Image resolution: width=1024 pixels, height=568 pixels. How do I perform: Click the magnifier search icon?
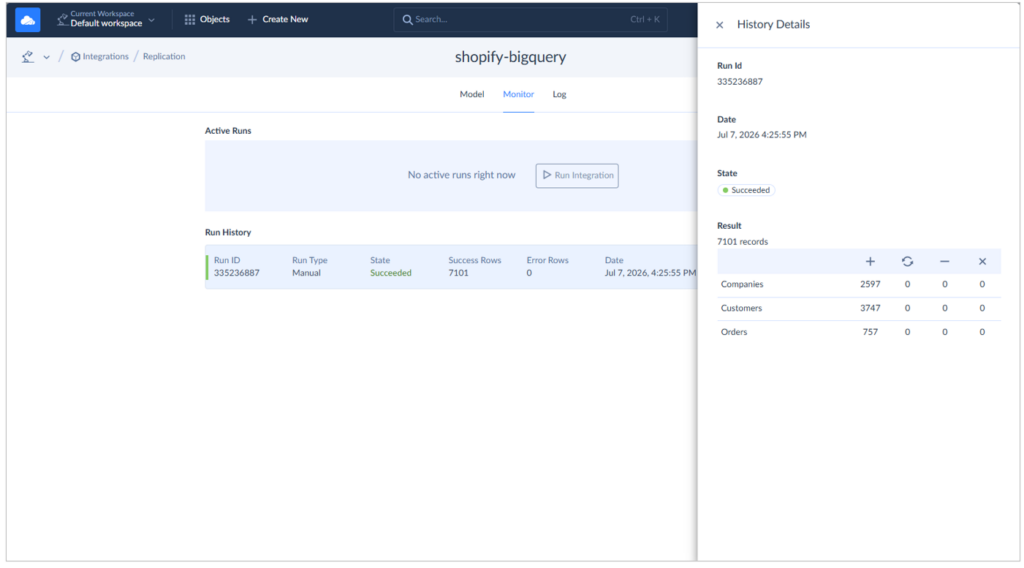pyautogui.click(x=408, y=20)
